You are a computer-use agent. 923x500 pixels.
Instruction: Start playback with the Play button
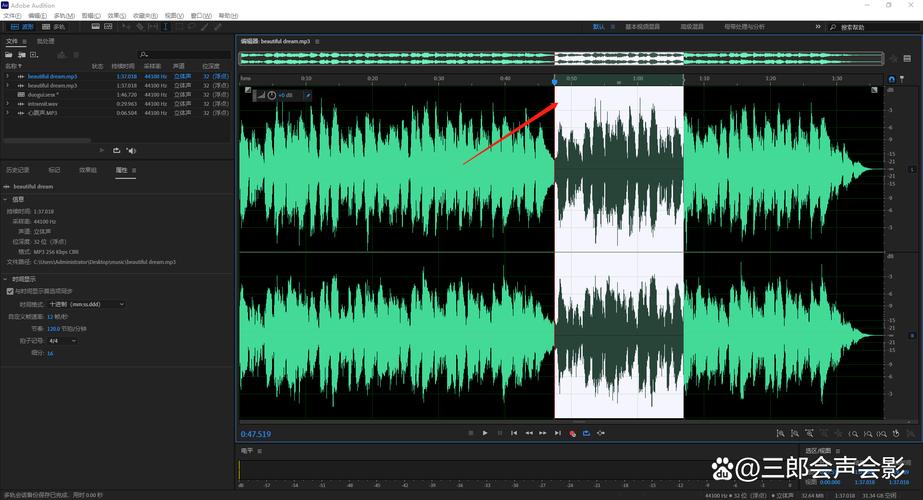coord(485,433)
